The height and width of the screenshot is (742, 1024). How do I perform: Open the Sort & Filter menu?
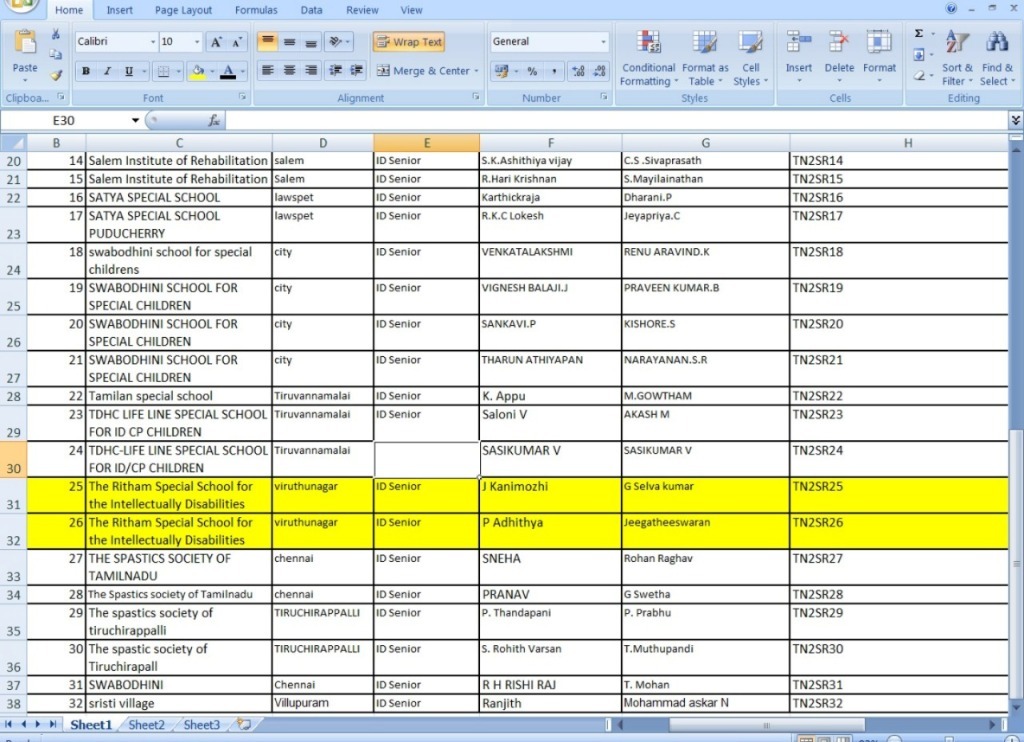pos(957,59)
